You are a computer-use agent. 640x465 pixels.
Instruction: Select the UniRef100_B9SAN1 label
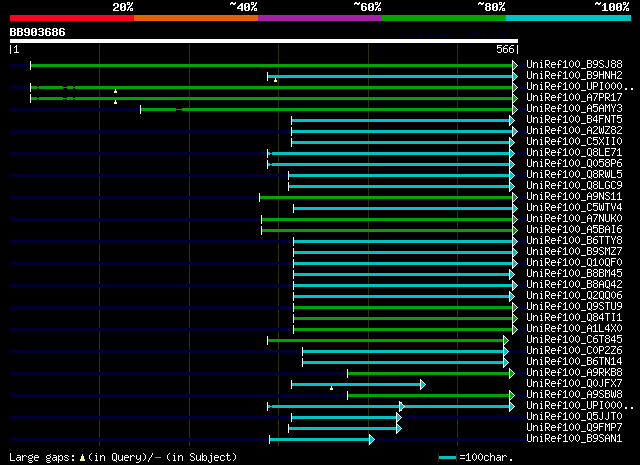tap(574, 439)
